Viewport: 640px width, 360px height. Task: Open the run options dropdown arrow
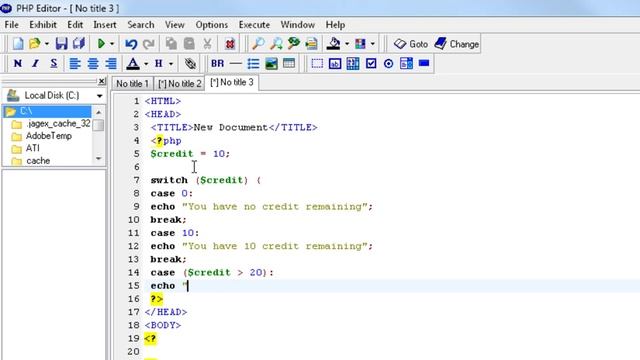click(112, 44)
